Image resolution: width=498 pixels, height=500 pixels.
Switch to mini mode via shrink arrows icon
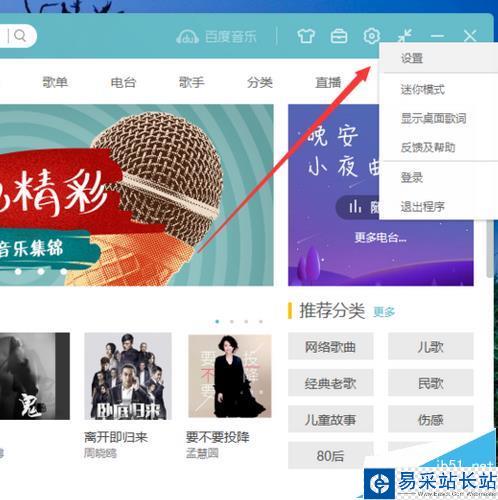coord(405,36)
